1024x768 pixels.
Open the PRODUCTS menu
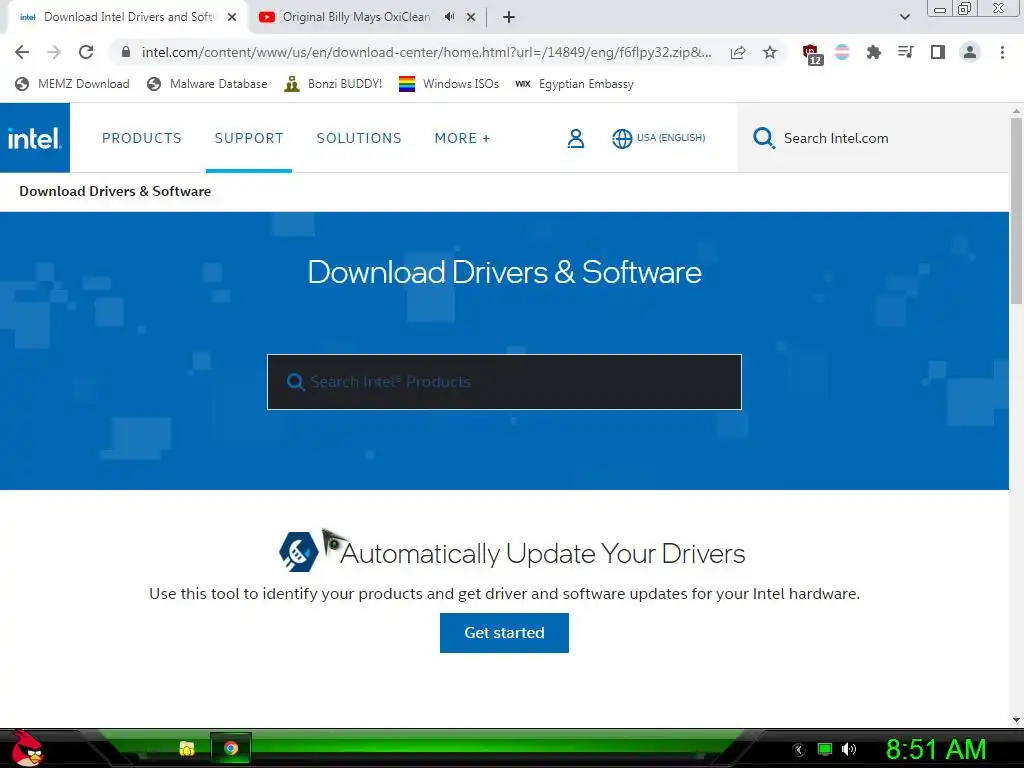[x=142, y=138]
